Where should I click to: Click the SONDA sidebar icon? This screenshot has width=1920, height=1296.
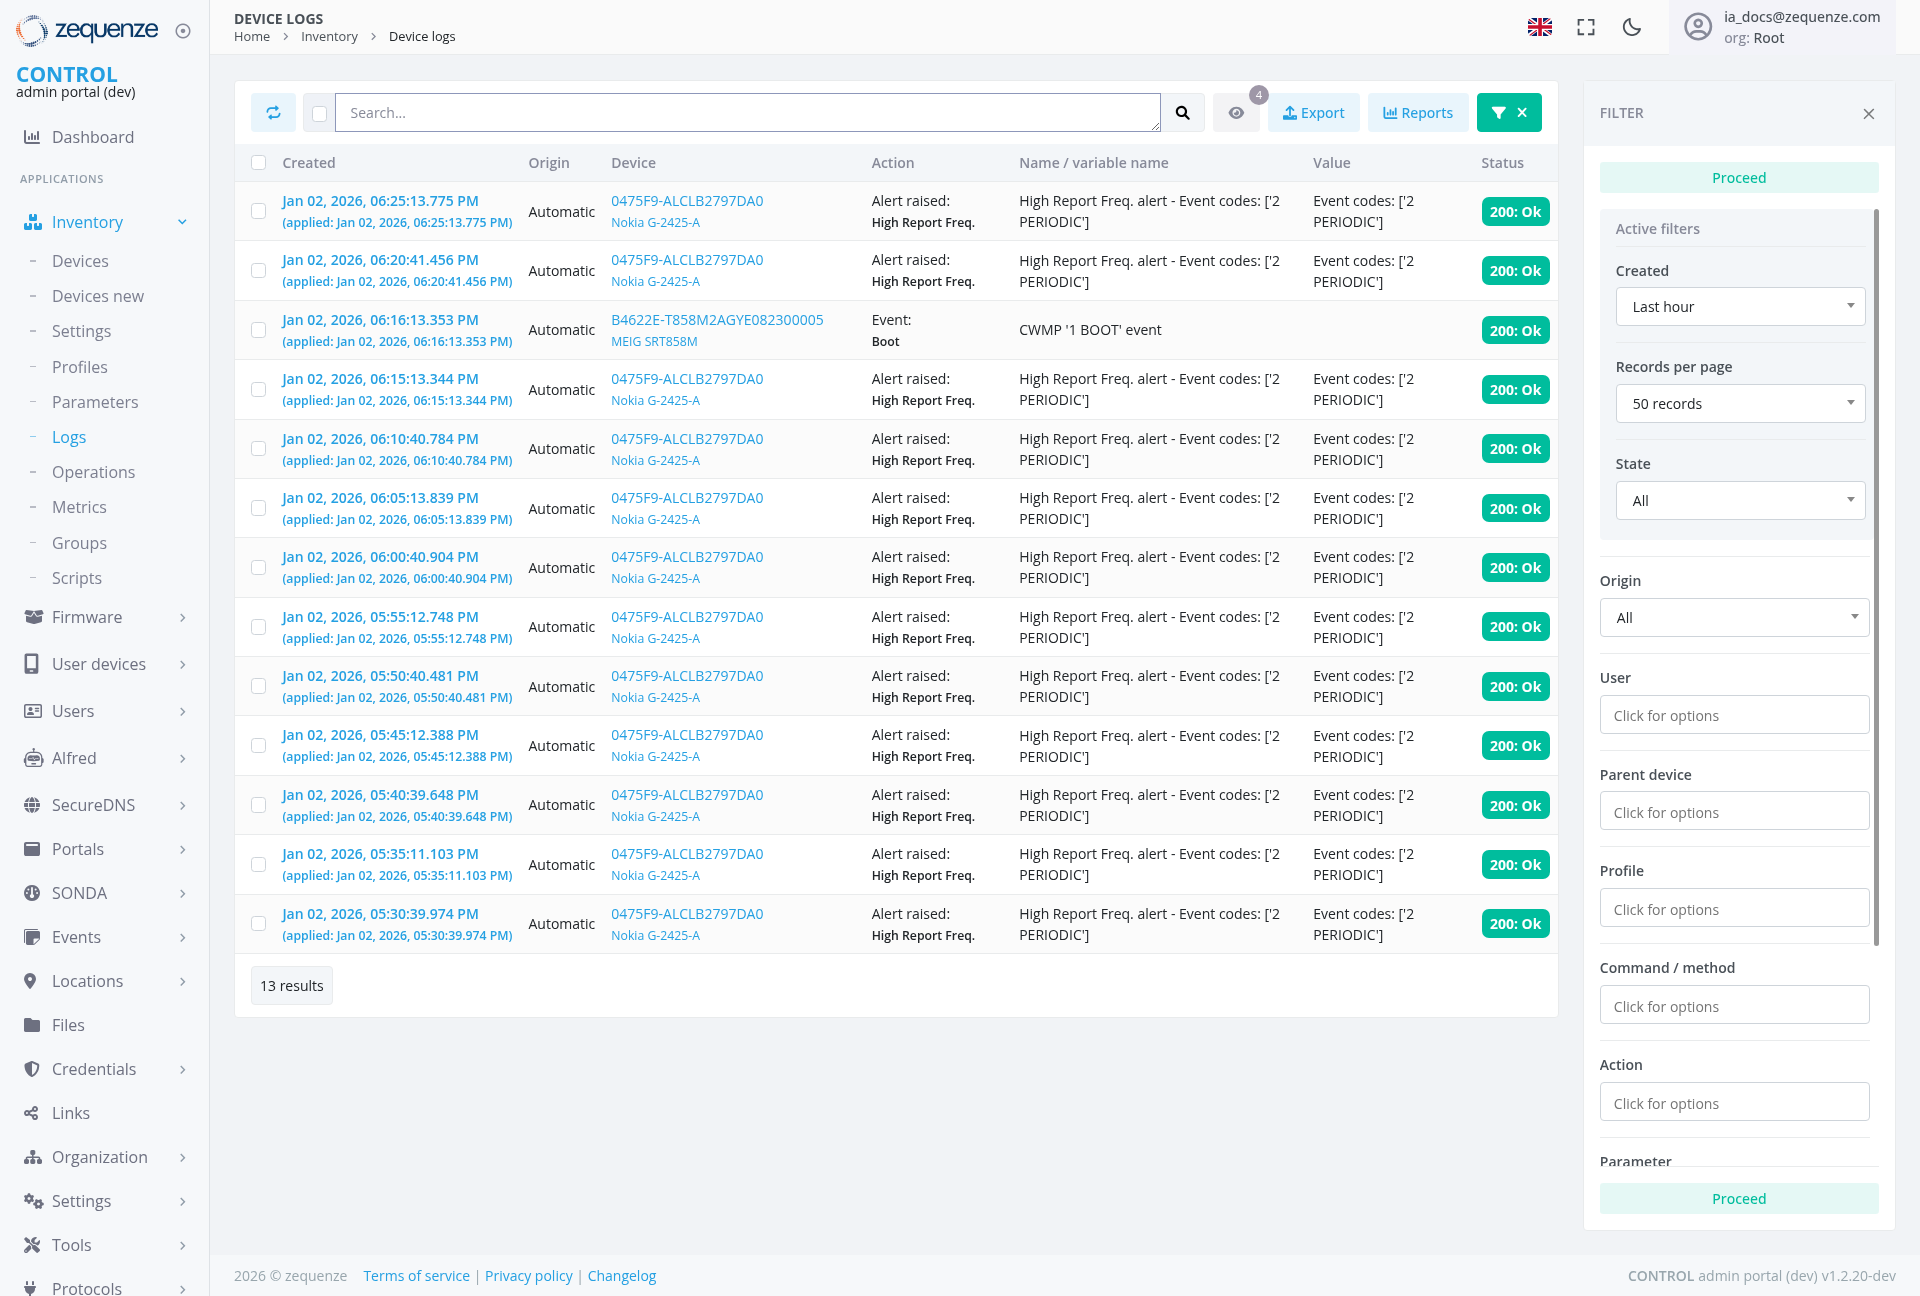[x=32, y=893]
